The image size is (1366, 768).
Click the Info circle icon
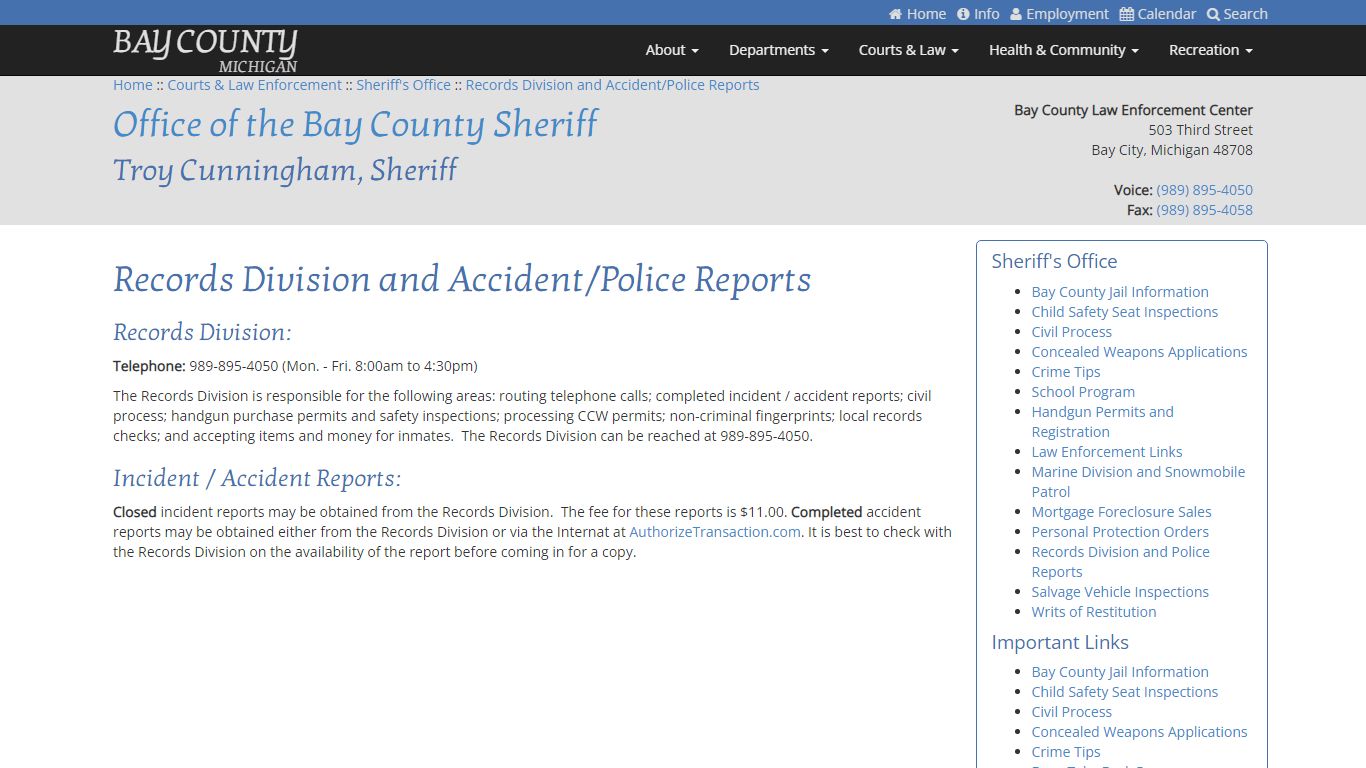pos(963,14)
